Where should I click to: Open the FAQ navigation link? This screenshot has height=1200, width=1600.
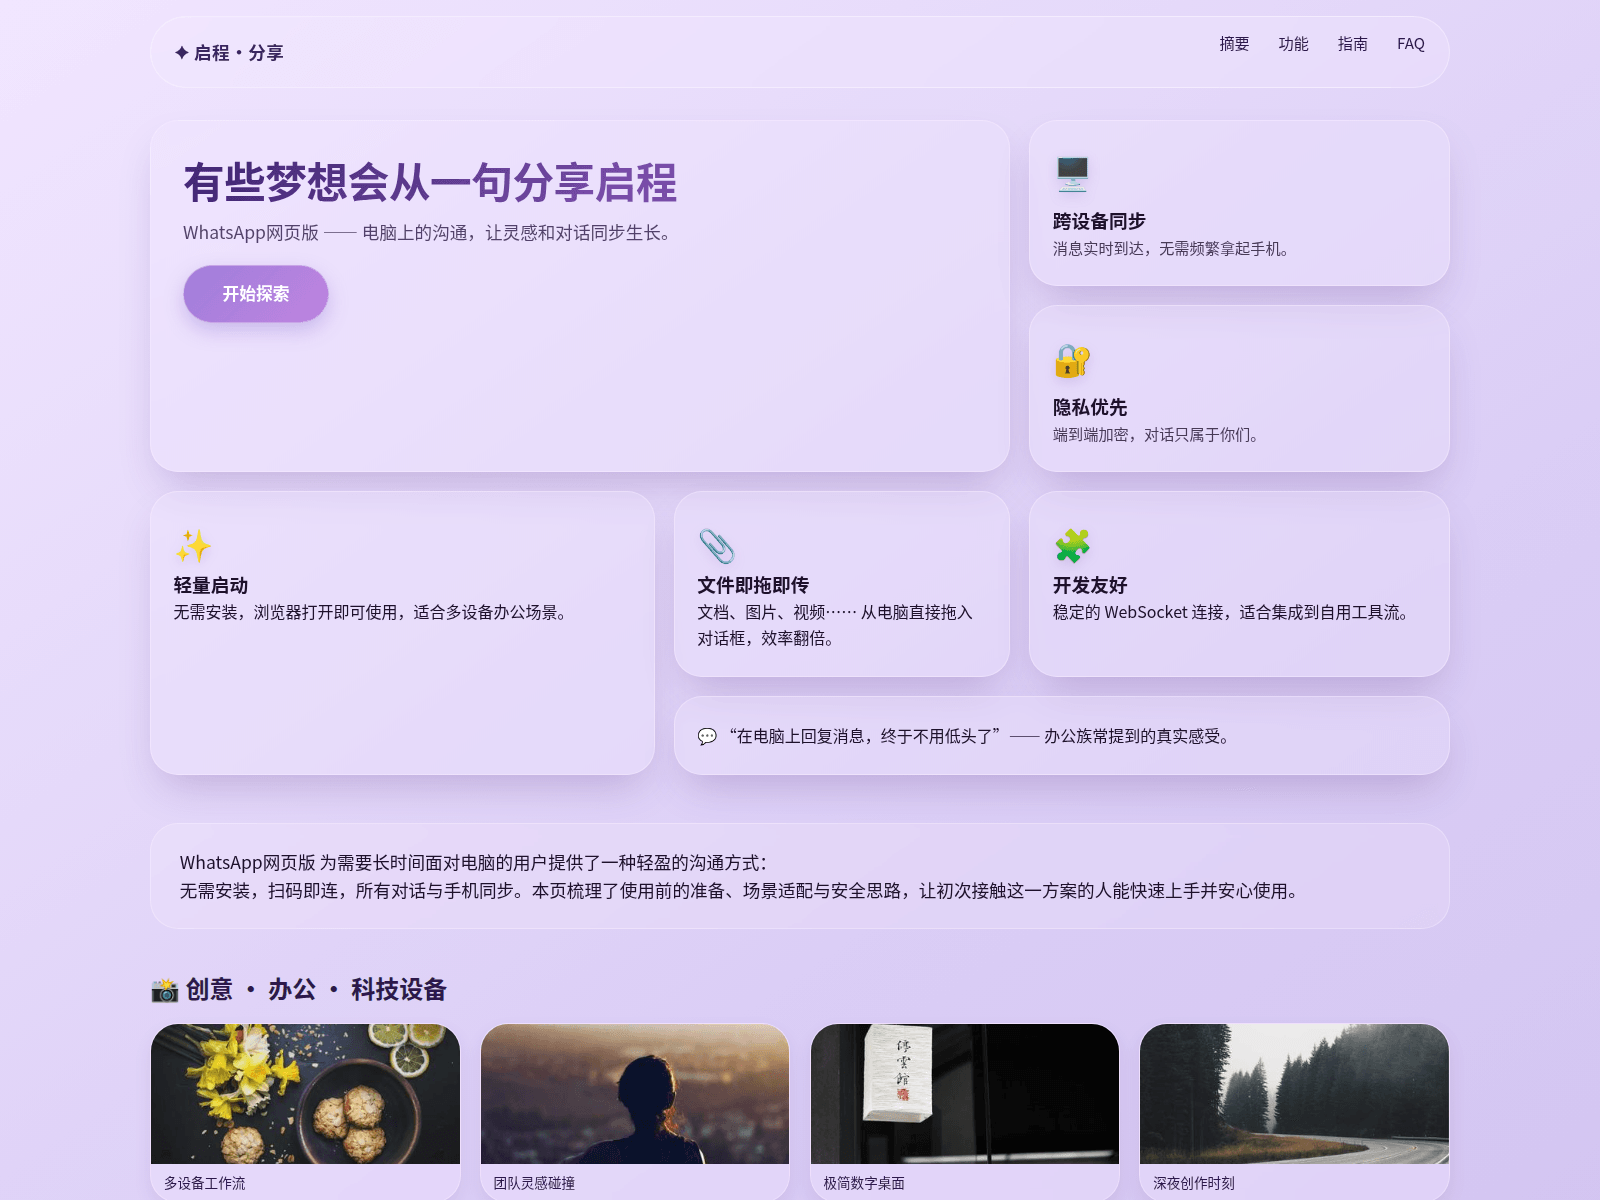[1411, 44]
